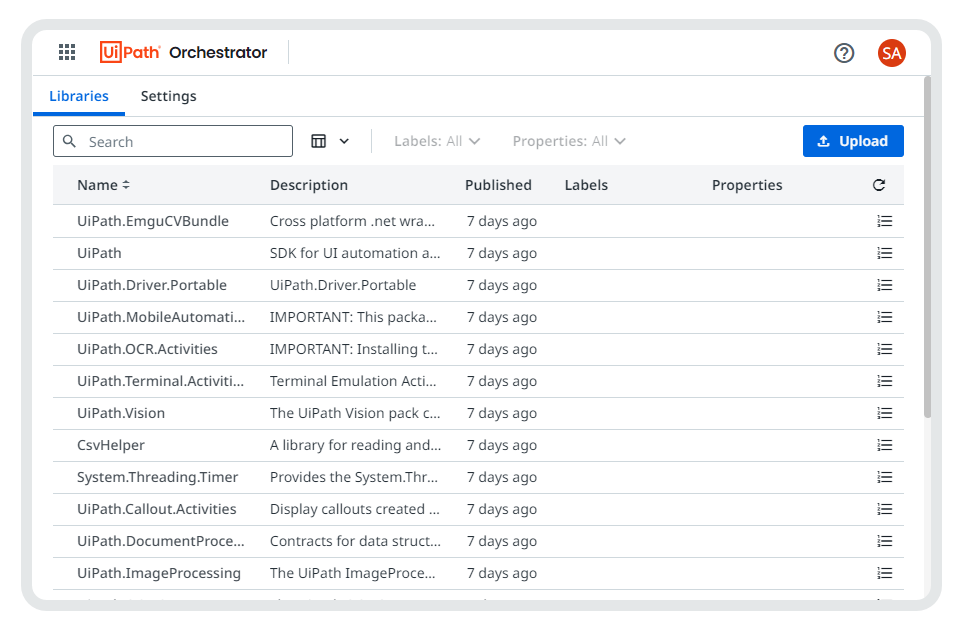Open the Help question mark icon
Viewport: 965px width, 630px height.
click(843, 53)
